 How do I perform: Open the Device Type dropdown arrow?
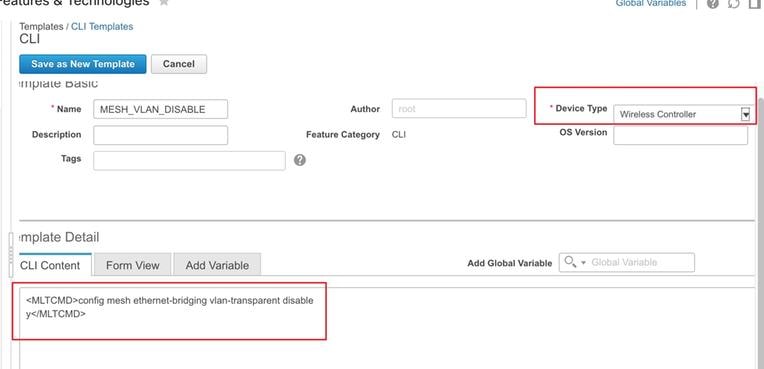click(745, 114)
